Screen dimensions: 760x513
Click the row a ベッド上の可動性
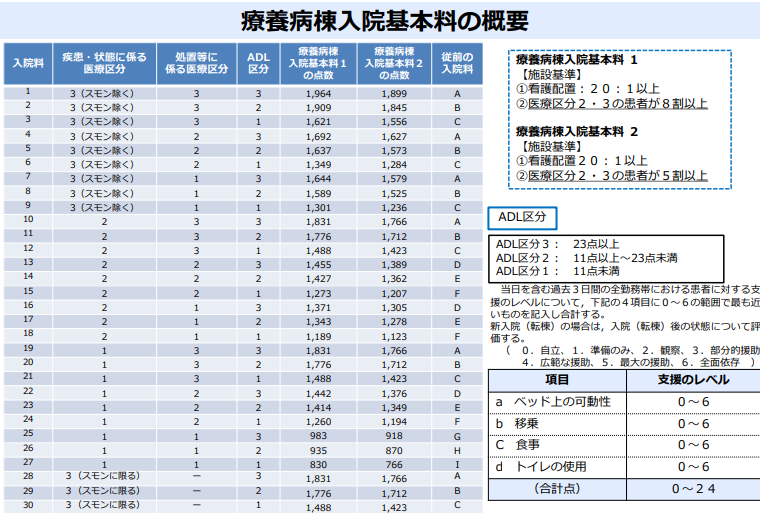tap(624, 402)
